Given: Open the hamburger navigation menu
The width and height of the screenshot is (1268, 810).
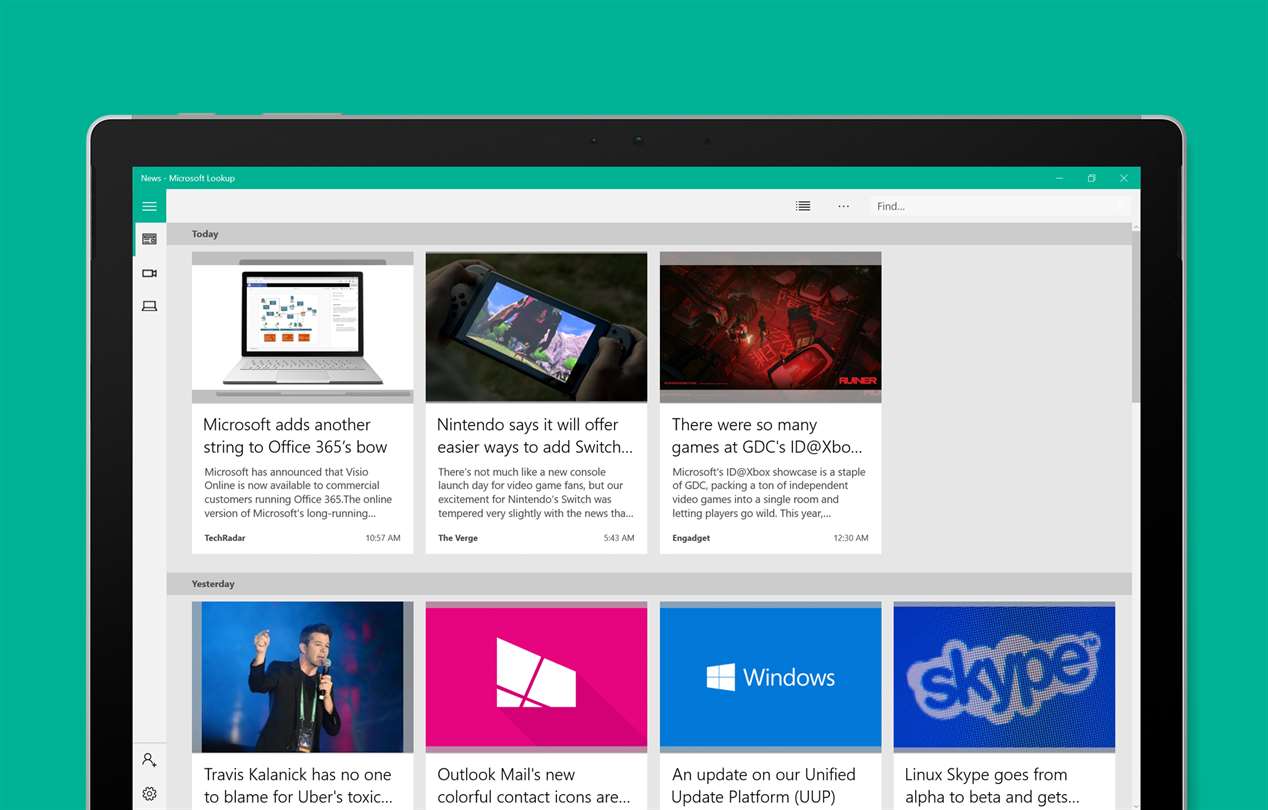Looking at the screenshot, I should pos(149,207).
